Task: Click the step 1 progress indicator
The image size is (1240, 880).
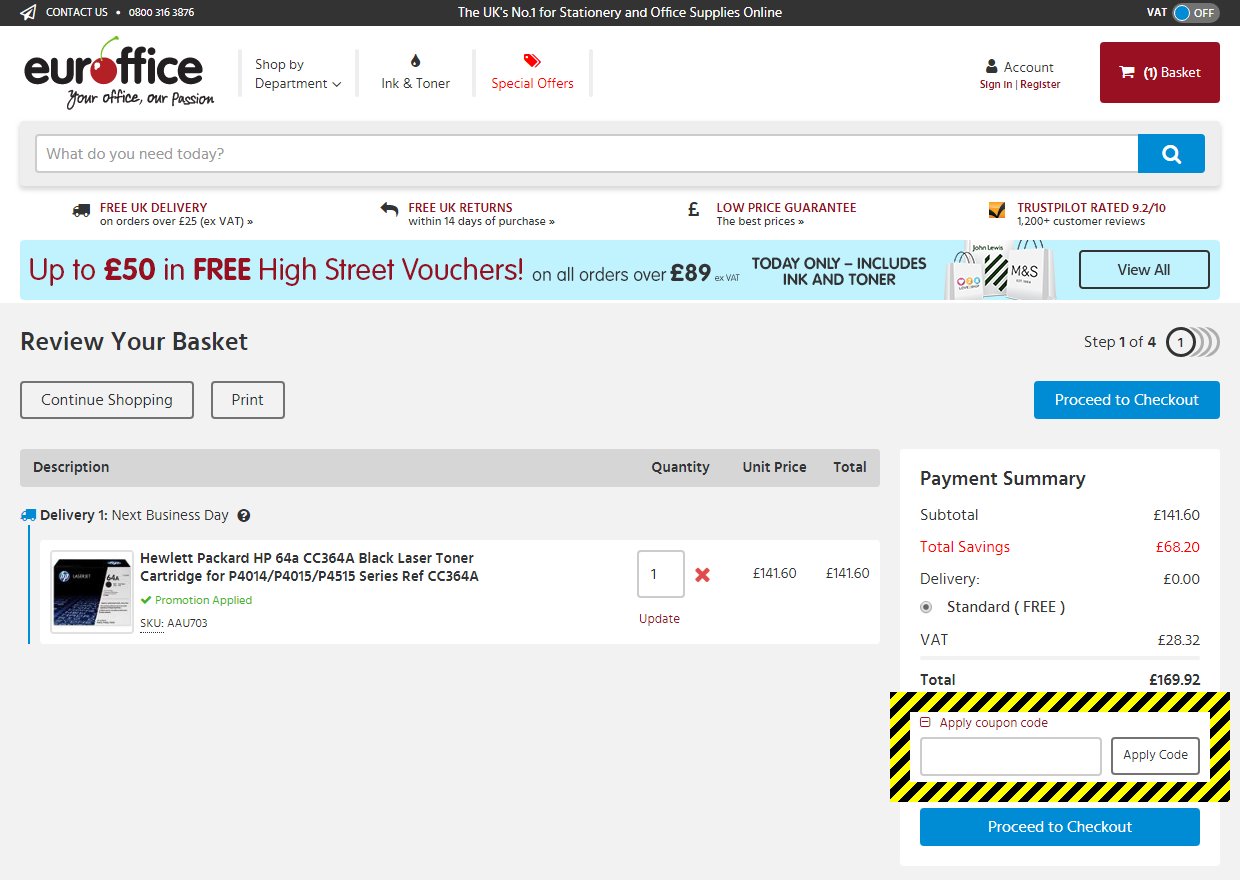Action: coord(1181,342)
